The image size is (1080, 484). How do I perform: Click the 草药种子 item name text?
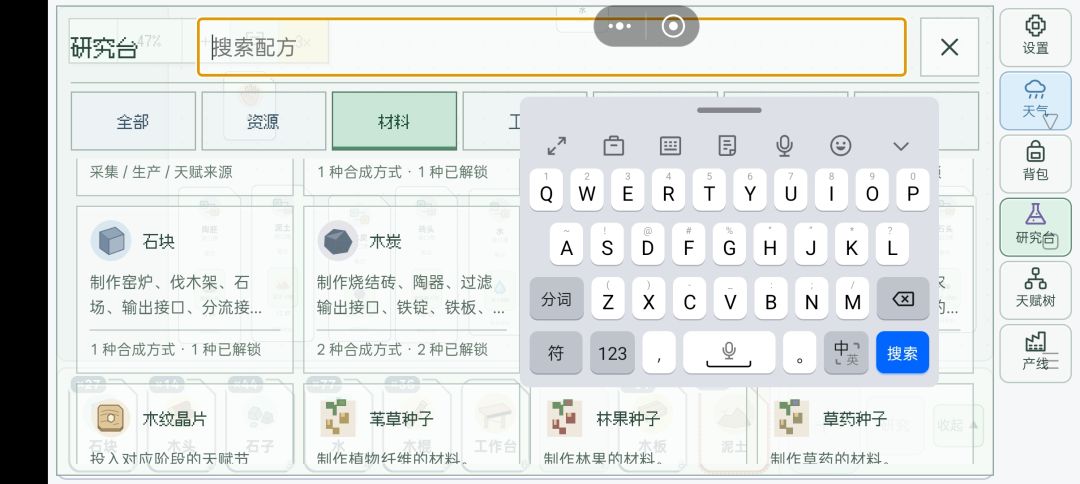(855, 419)
